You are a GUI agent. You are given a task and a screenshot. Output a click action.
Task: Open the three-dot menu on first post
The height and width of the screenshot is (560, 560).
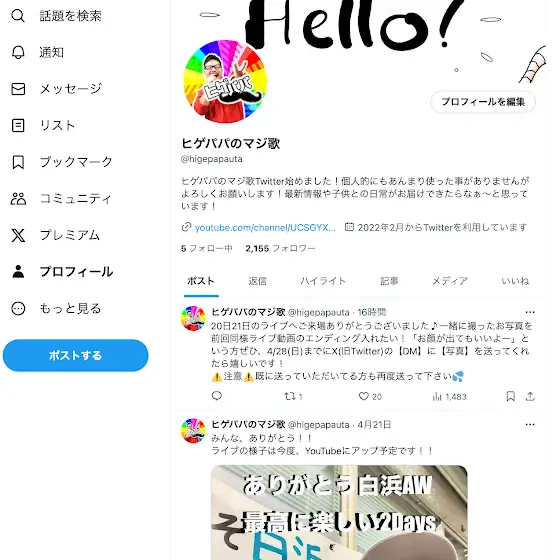click(x=530, y=312)
